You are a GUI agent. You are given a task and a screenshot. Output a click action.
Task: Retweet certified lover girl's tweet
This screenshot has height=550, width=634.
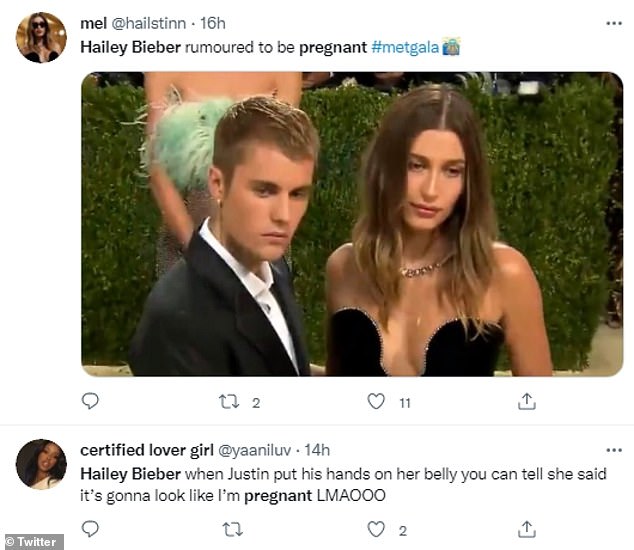(x=229, y=527)
